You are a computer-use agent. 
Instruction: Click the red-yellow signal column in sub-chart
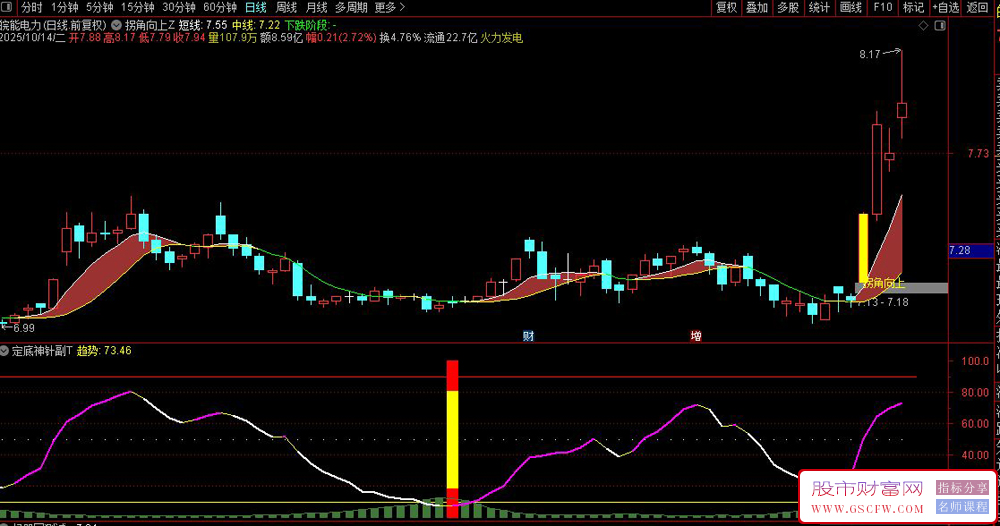(452, 439)
